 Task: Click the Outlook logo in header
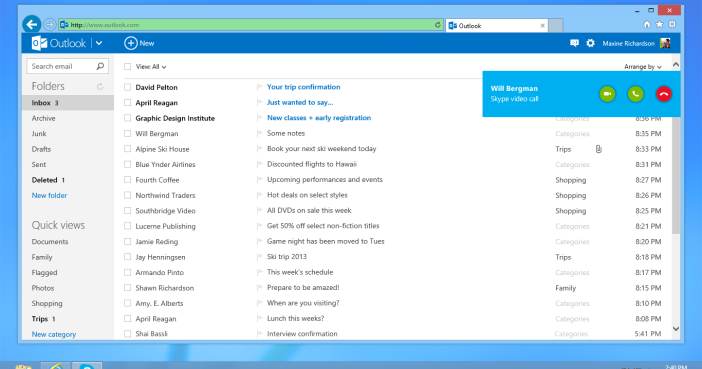click(59, 43)
